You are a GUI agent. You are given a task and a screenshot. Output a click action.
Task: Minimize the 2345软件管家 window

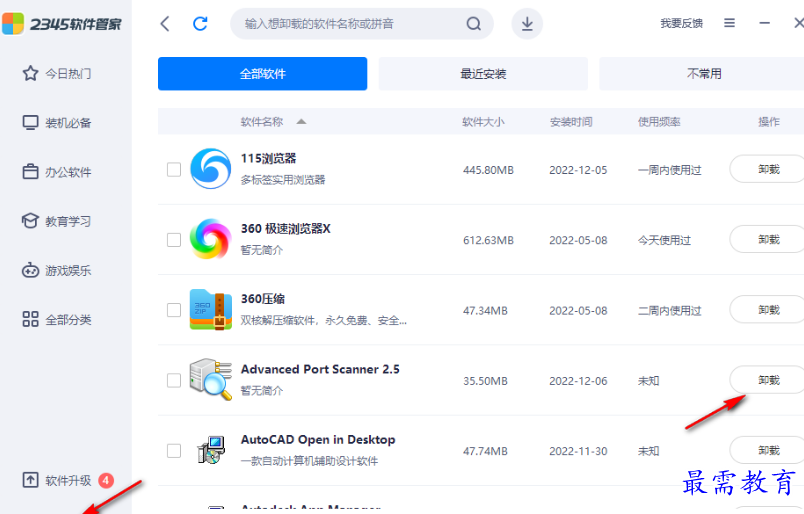click(765, 23)
